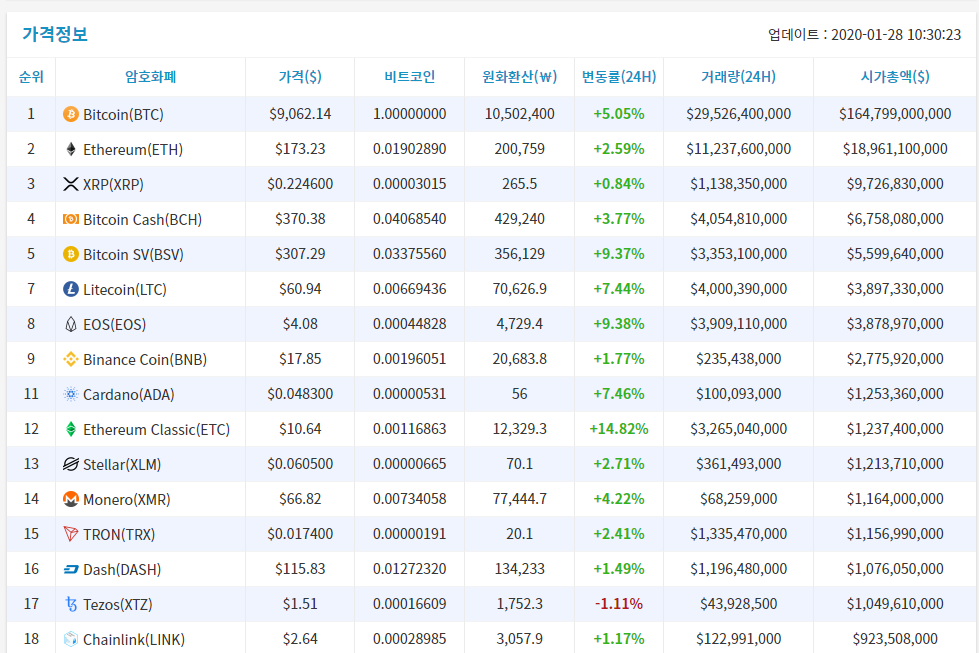Click Ethereum's bitcoin ratio 0.01902890
Viewport: 979px width, 653px height.
tap(410, 149)
